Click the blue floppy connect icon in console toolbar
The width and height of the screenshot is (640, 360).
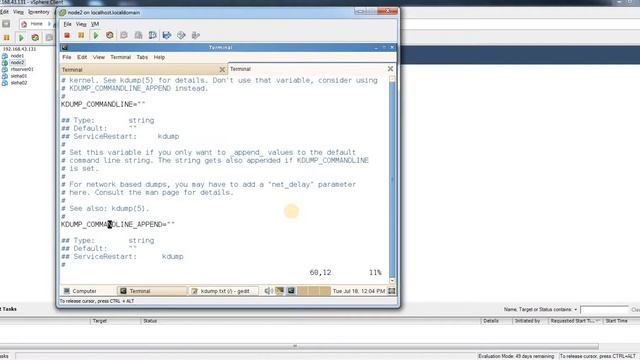coord(167,36)
